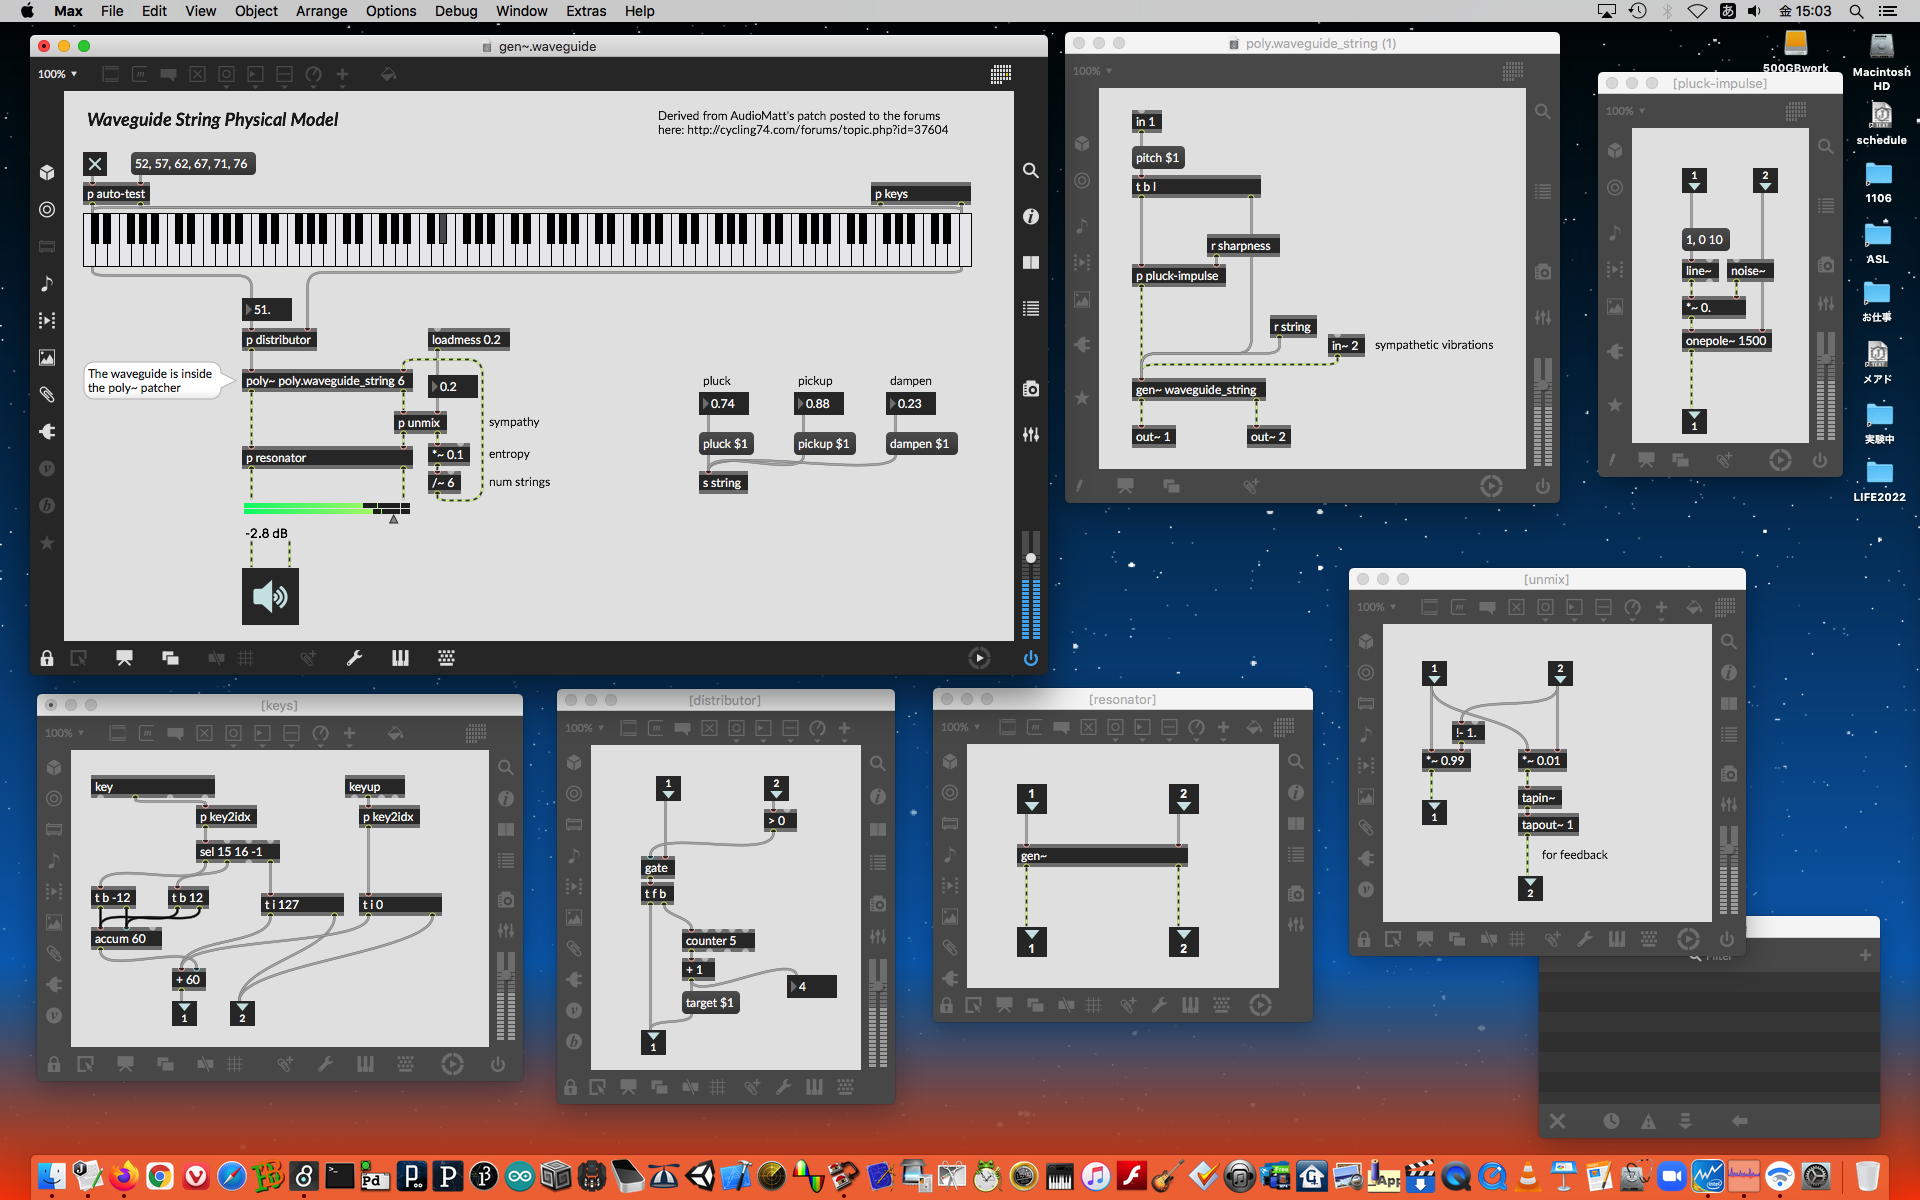This screenshot has width=1920, height=1200.
Task: Toggle the blue audio power button
Action: click(1030, 658)
